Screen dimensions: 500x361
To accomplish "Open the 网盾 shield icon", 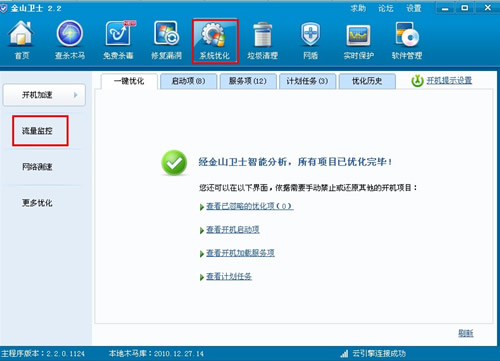I will coord(310,34).
